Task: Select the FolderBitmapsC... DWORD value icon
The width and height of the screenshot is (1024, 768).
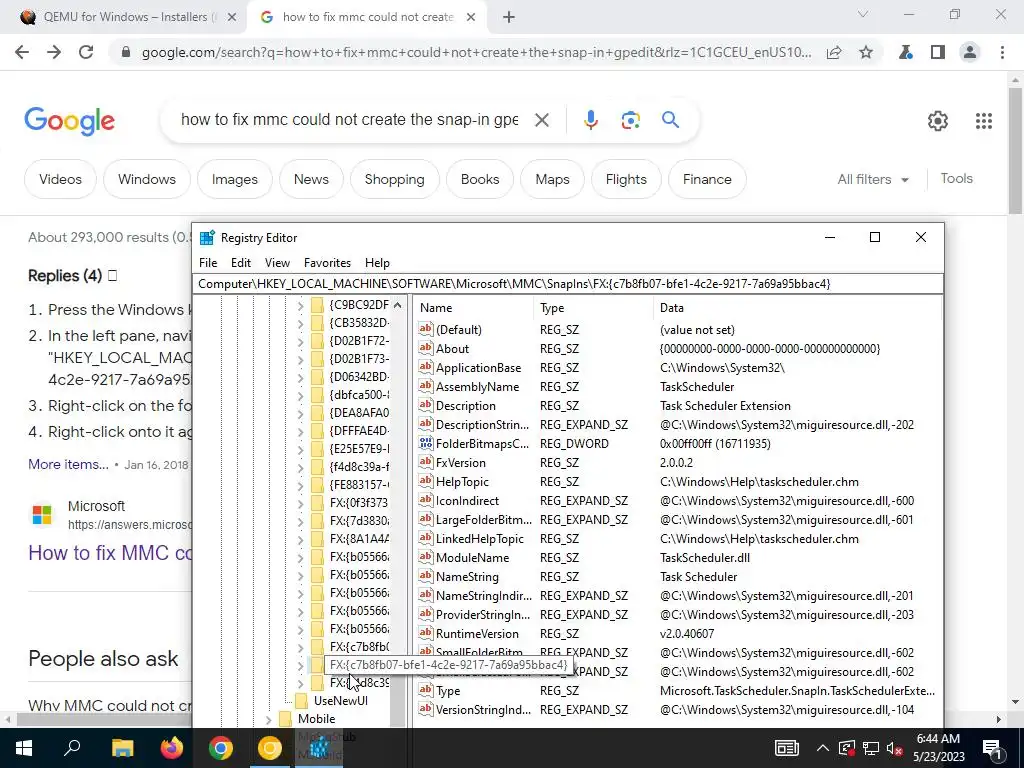Action: [x=426, y=443]
